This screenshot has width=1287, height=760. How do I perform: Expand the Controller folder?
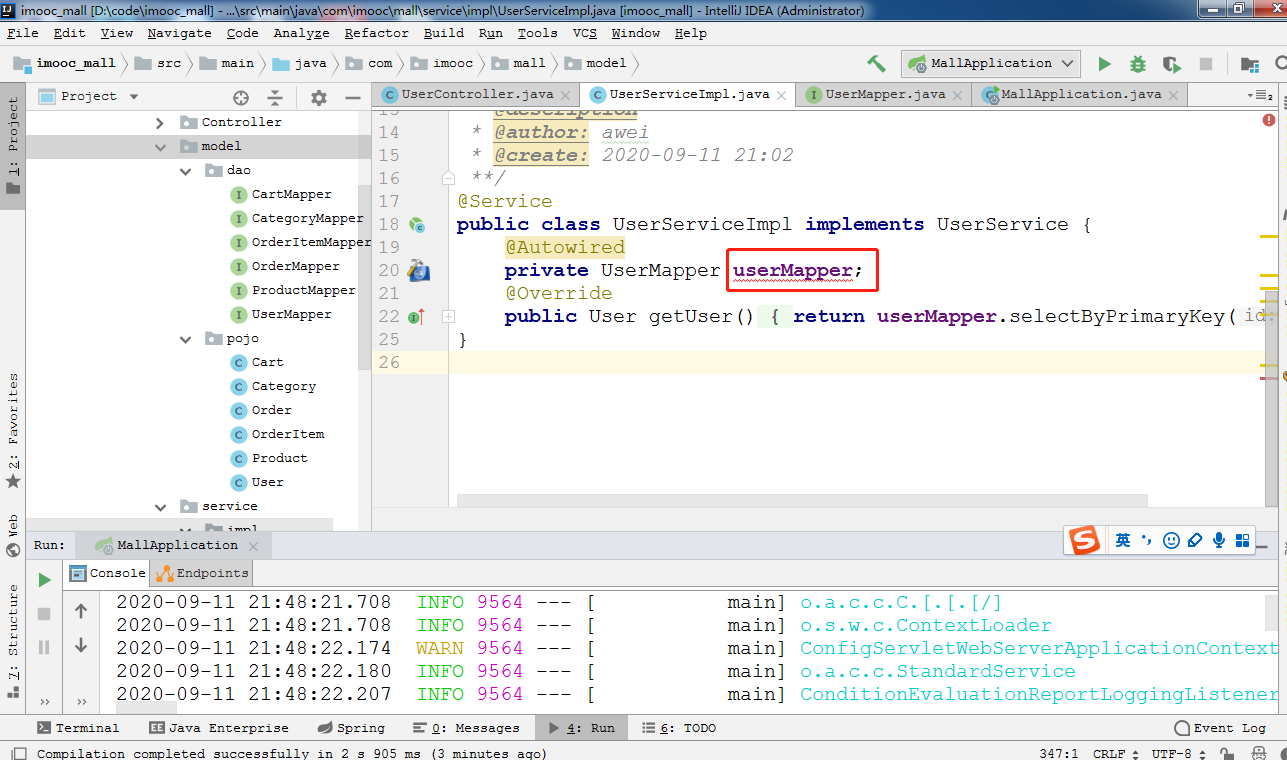click(x=159, y=122)
